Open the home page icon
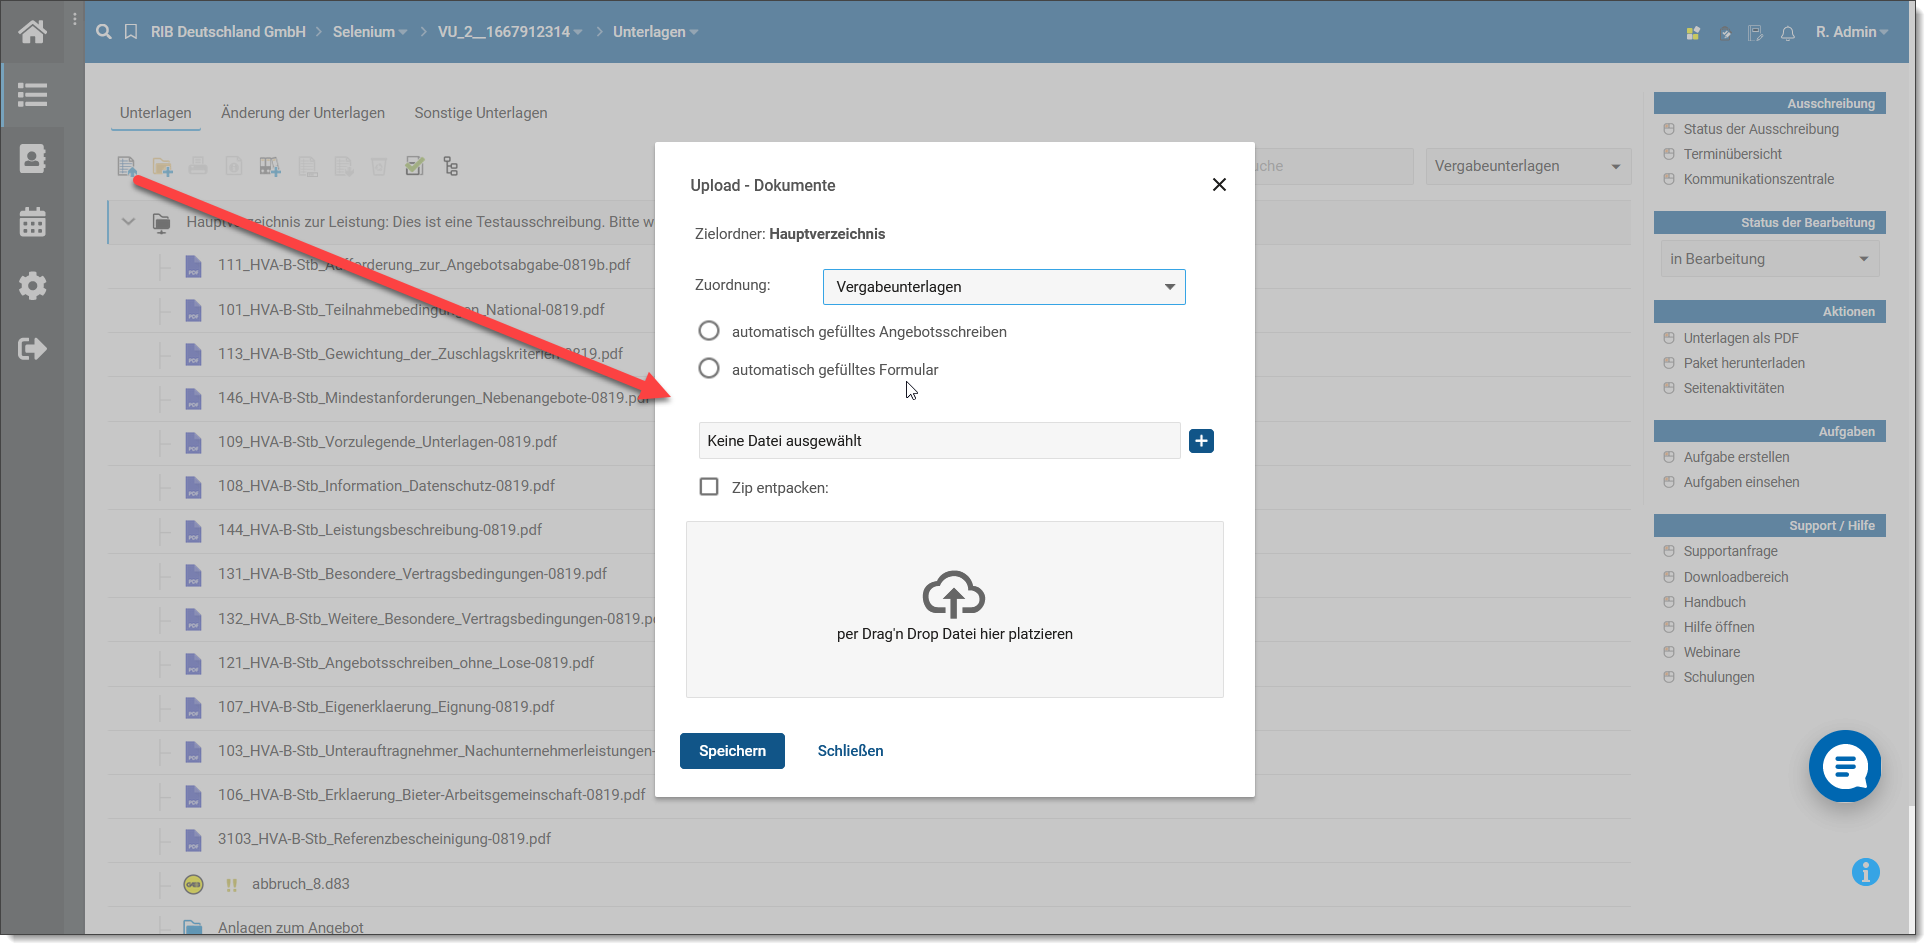The height and width of the screenshot is (950, 1931). [32, 32]
